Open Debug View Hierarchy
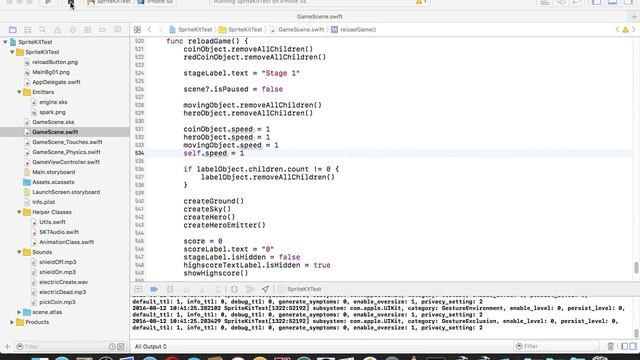This screenshot has width=640, height=360. (x=234, y=289)
